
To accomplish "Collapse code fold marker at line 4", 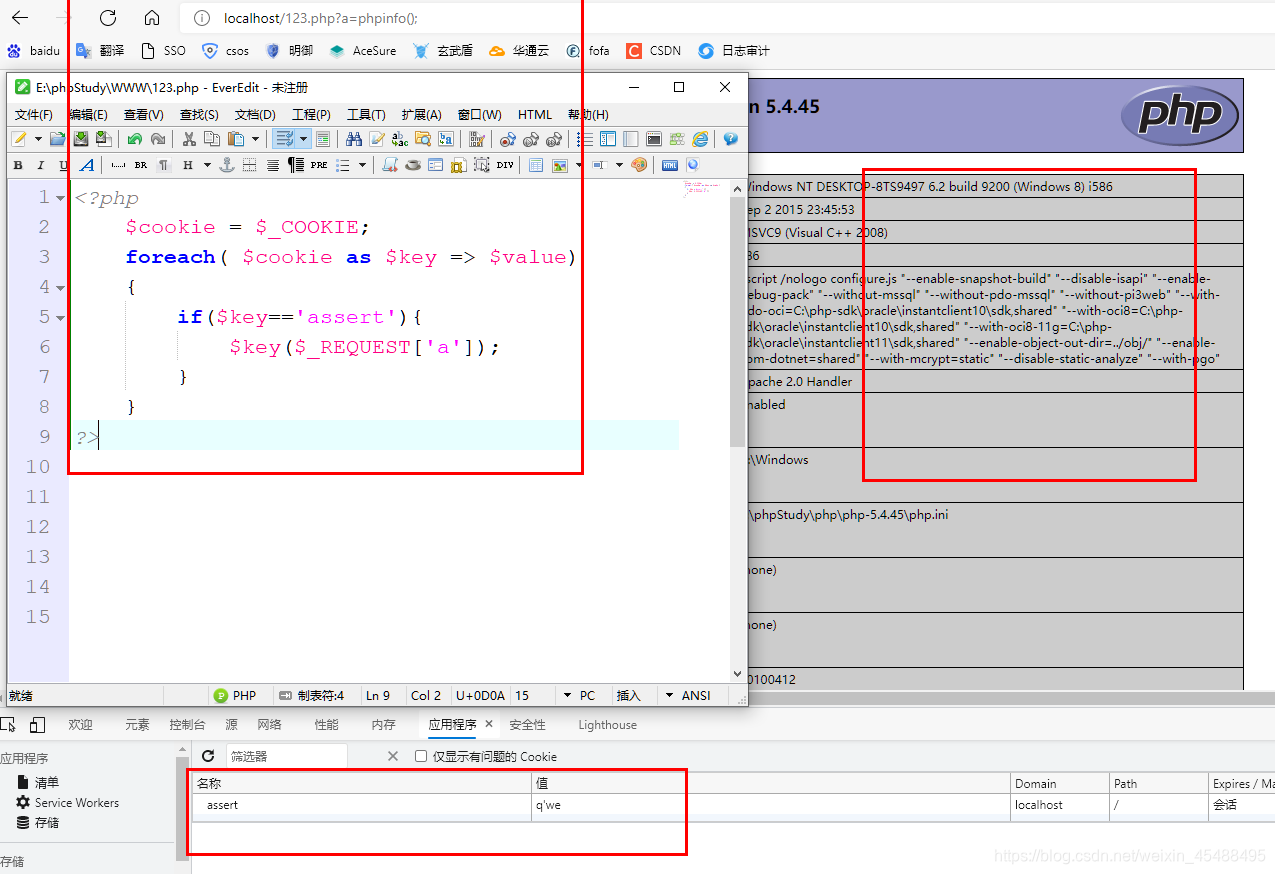I will 61,288.
